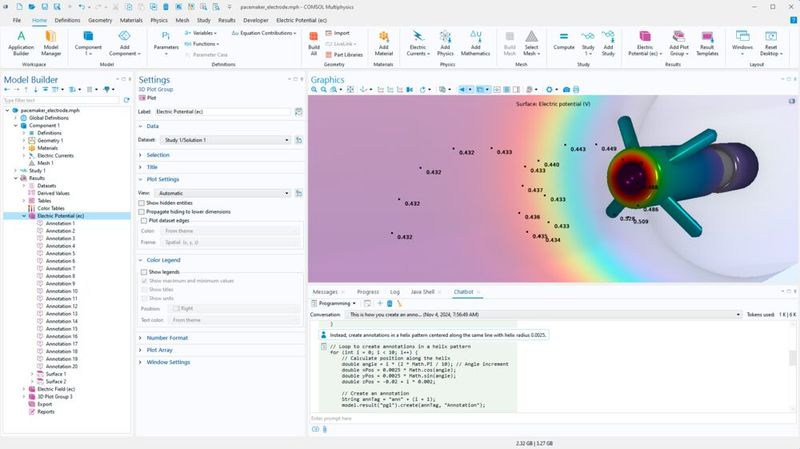Select Mesh 1 node in the tree
Image resolution: width=800 pixels, height=449 pixels.
[45, 163]
